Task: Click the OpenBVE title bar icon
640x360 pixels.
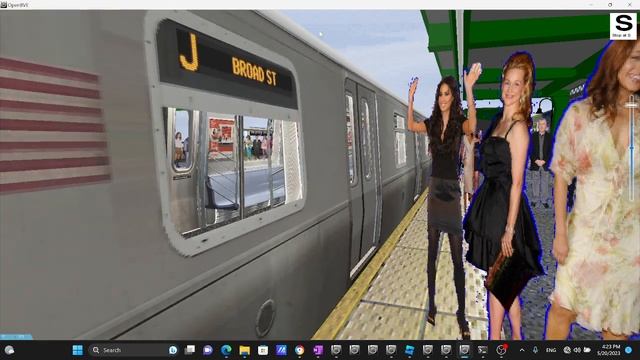Action: pyautogui.click(x=4, y=5)
